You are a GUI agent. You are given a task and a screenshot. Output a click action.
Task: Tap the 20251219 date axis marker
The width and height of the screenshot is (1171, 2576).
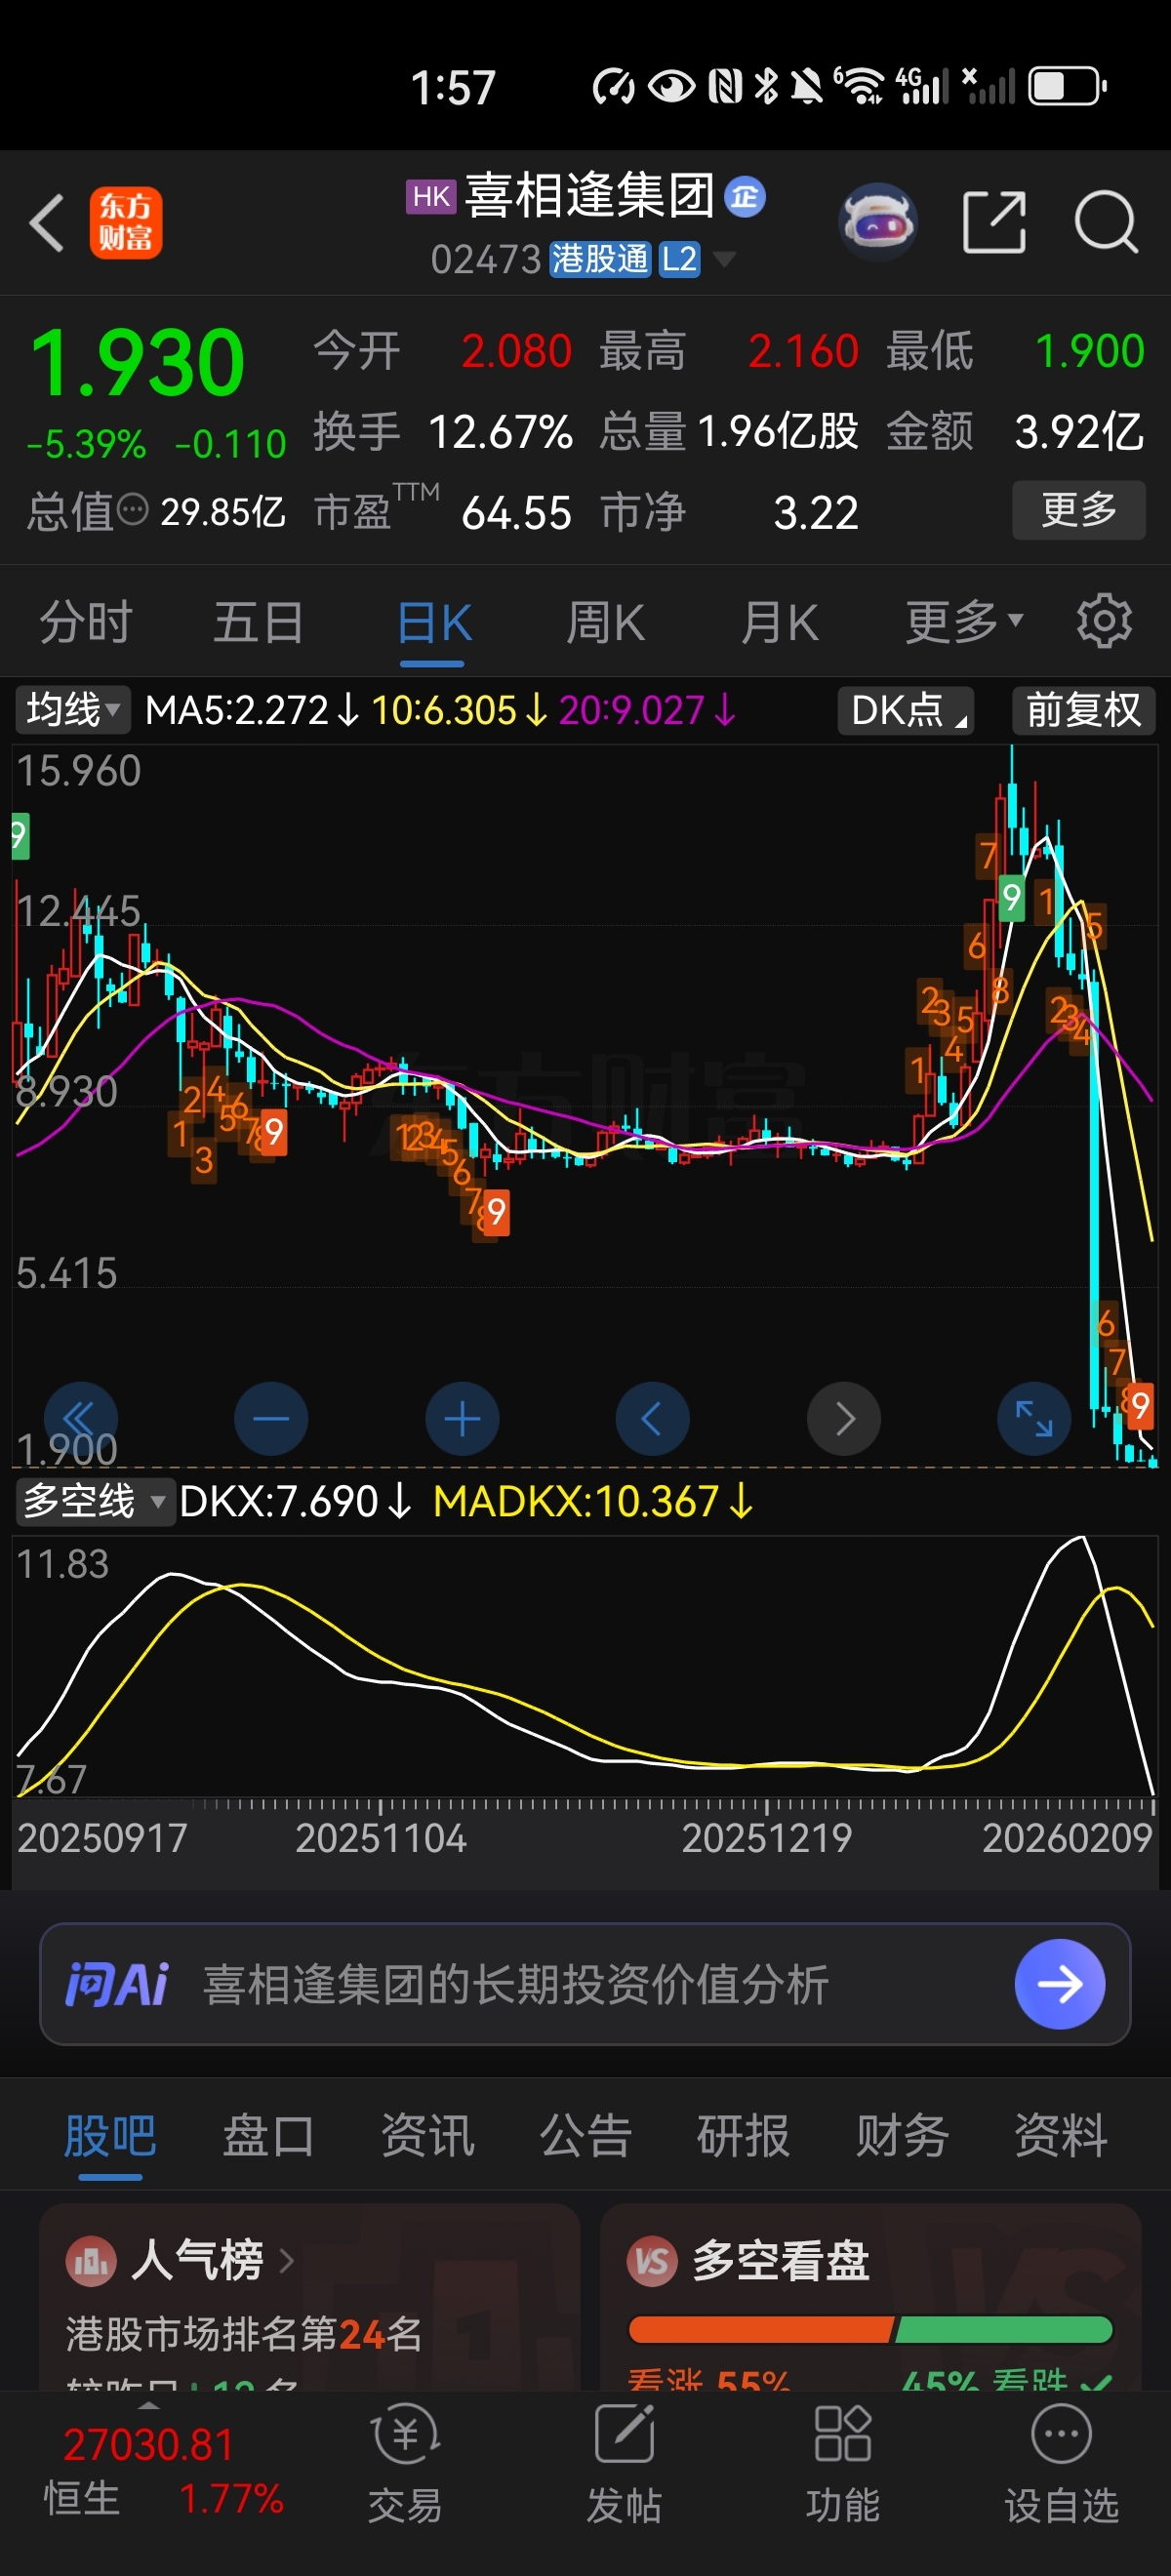click(x=767, y=1838)
